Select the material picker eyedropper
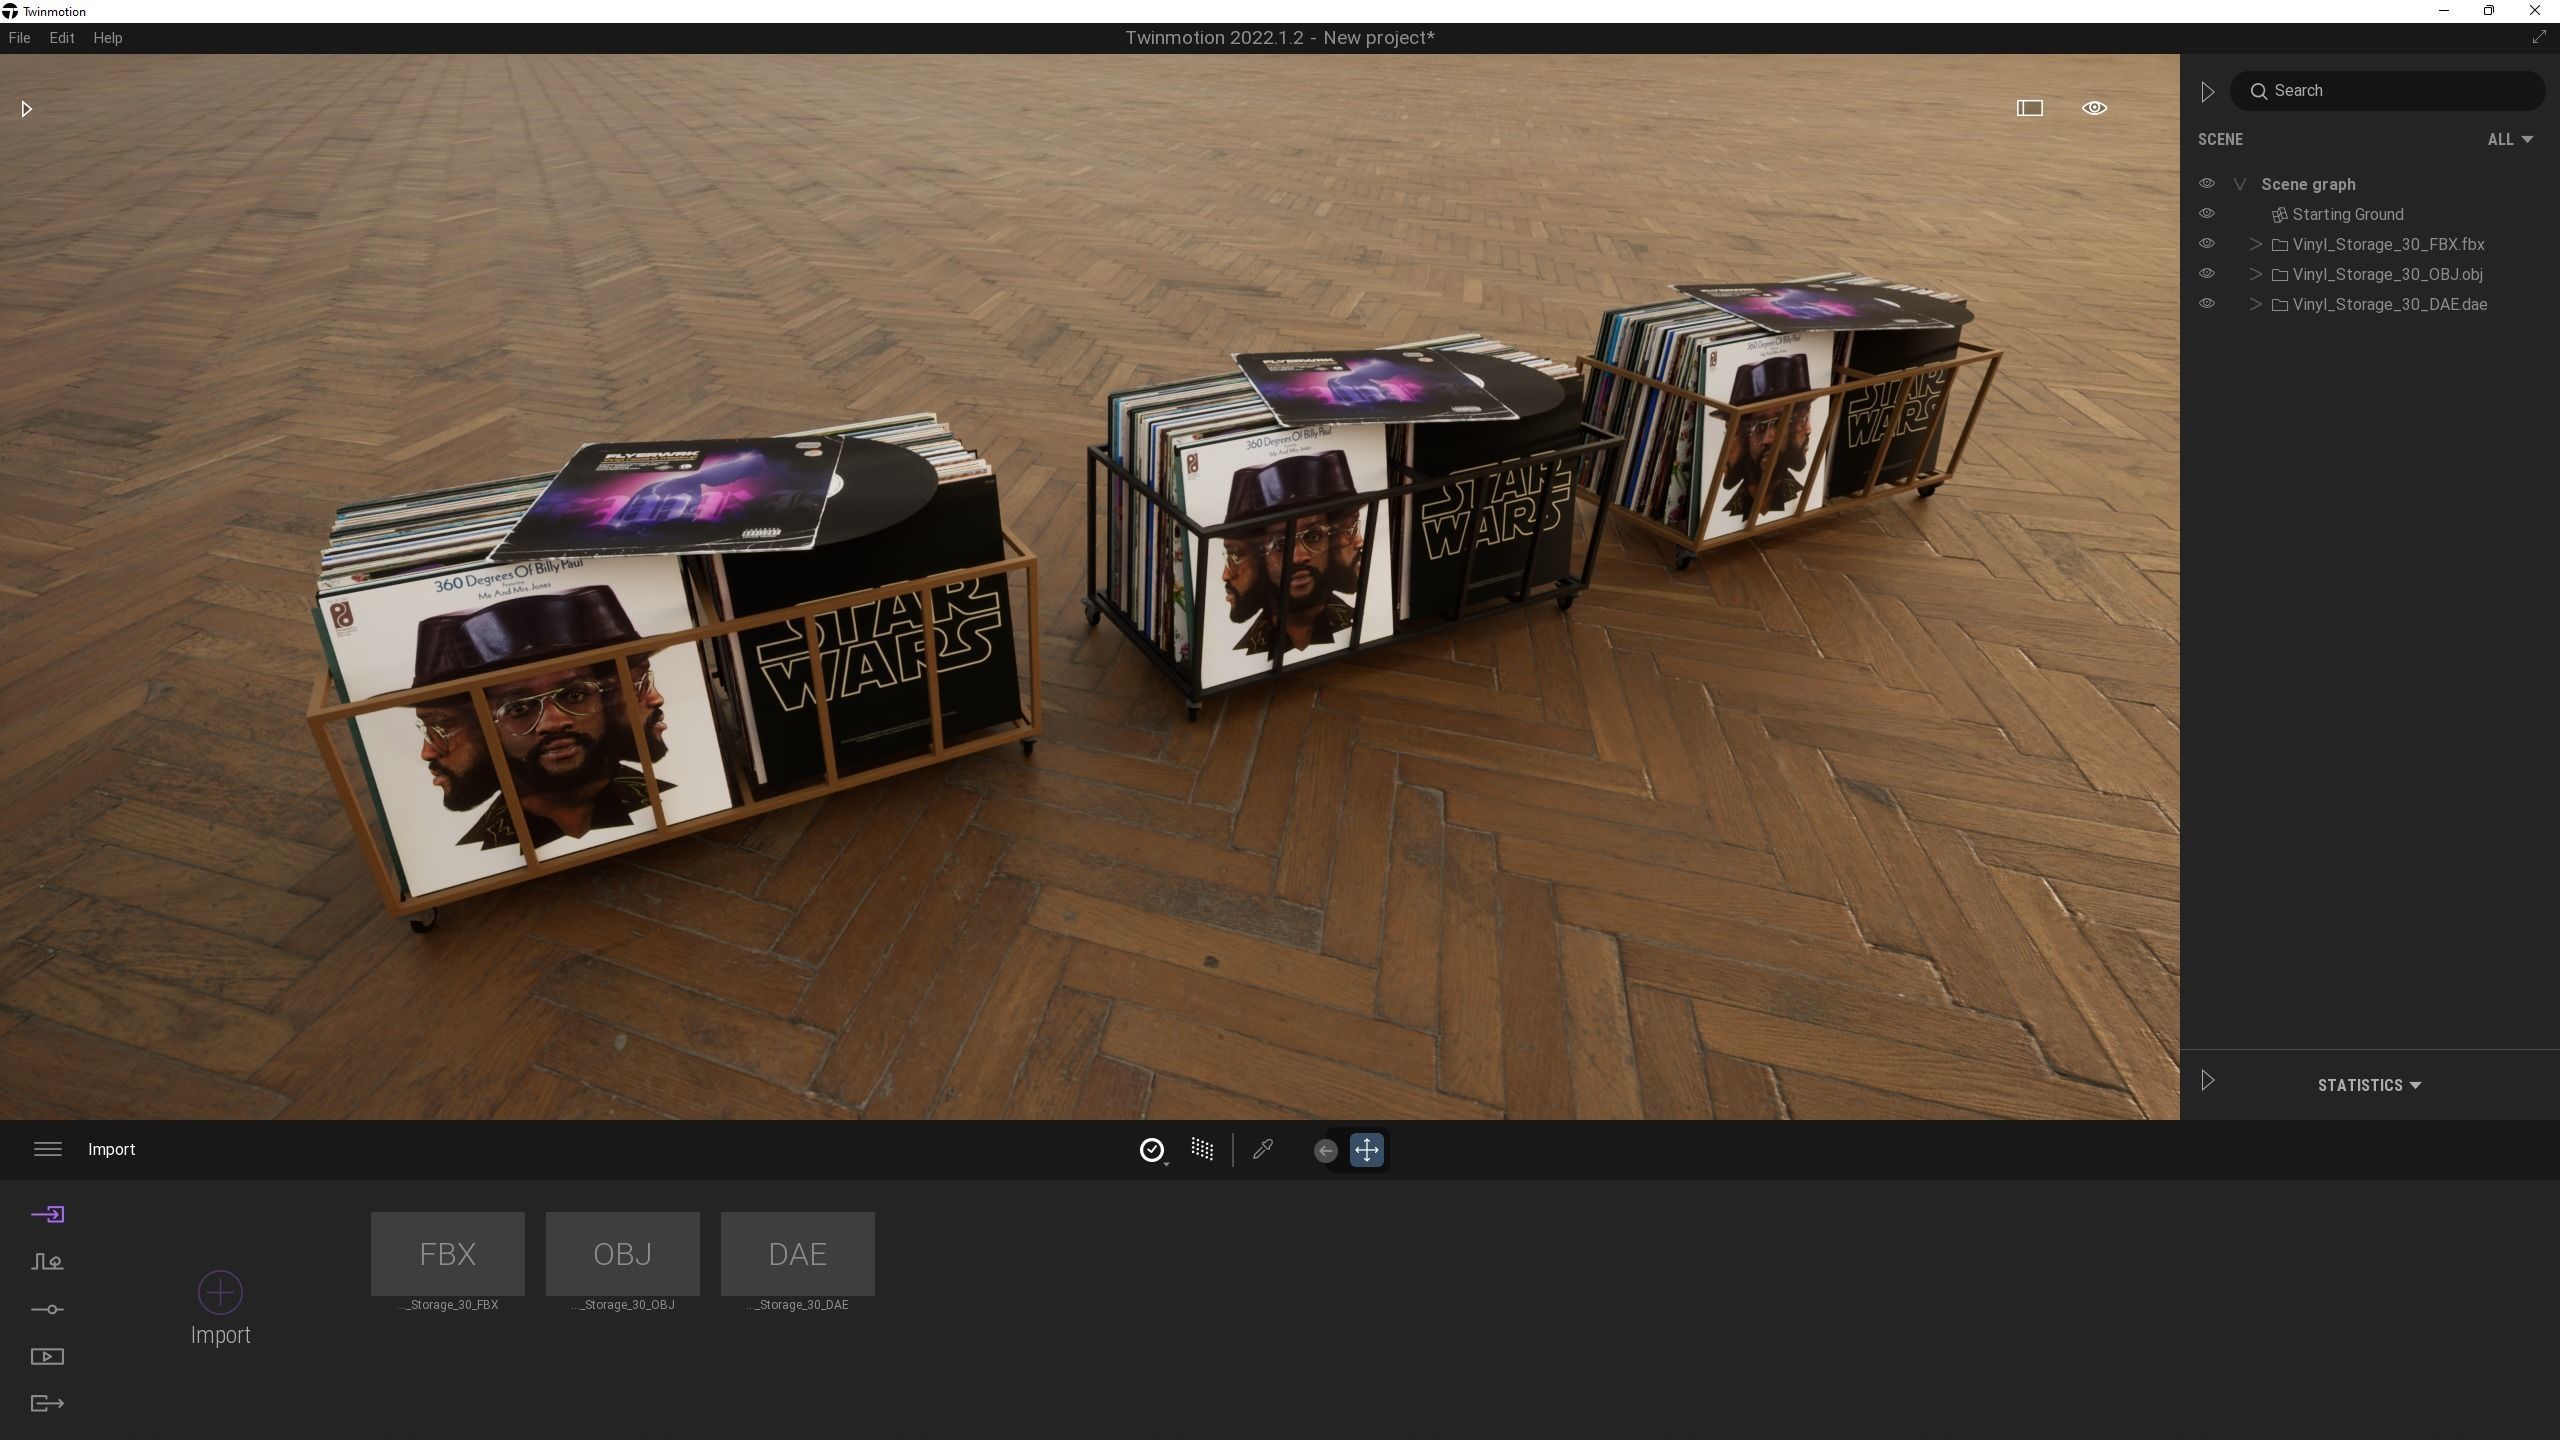The width and height of the screenshot is (2560, 1440). coord(1263,1149)
